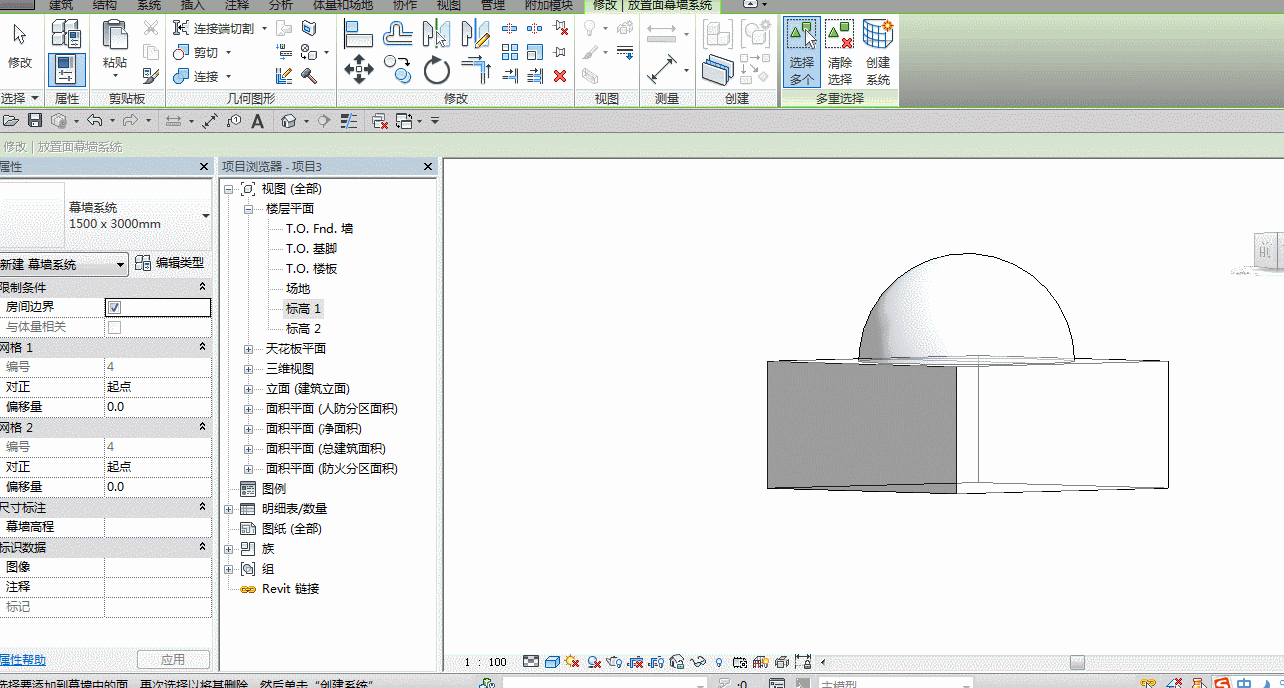Click 清除选择 clear selection button

point(840,52)
